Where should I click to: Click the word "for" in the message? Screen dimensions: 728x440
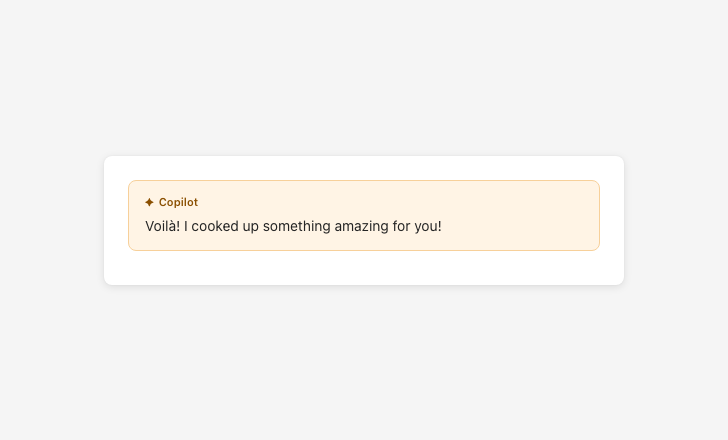pos(401,226)
